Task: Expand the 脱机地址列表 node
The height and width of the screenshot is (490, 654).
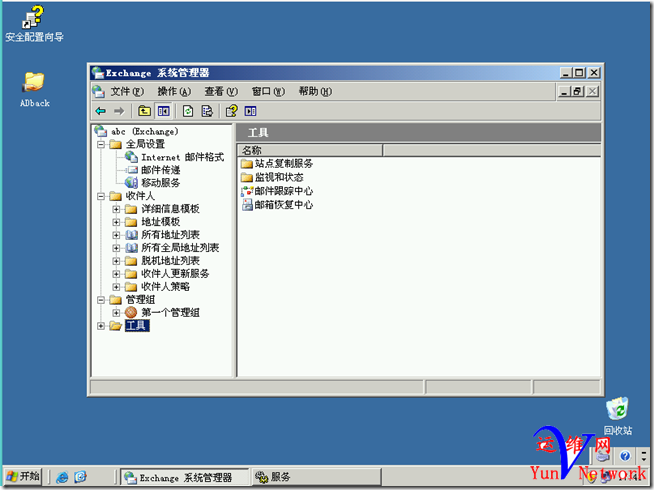Action: click(x=116, y=261)
